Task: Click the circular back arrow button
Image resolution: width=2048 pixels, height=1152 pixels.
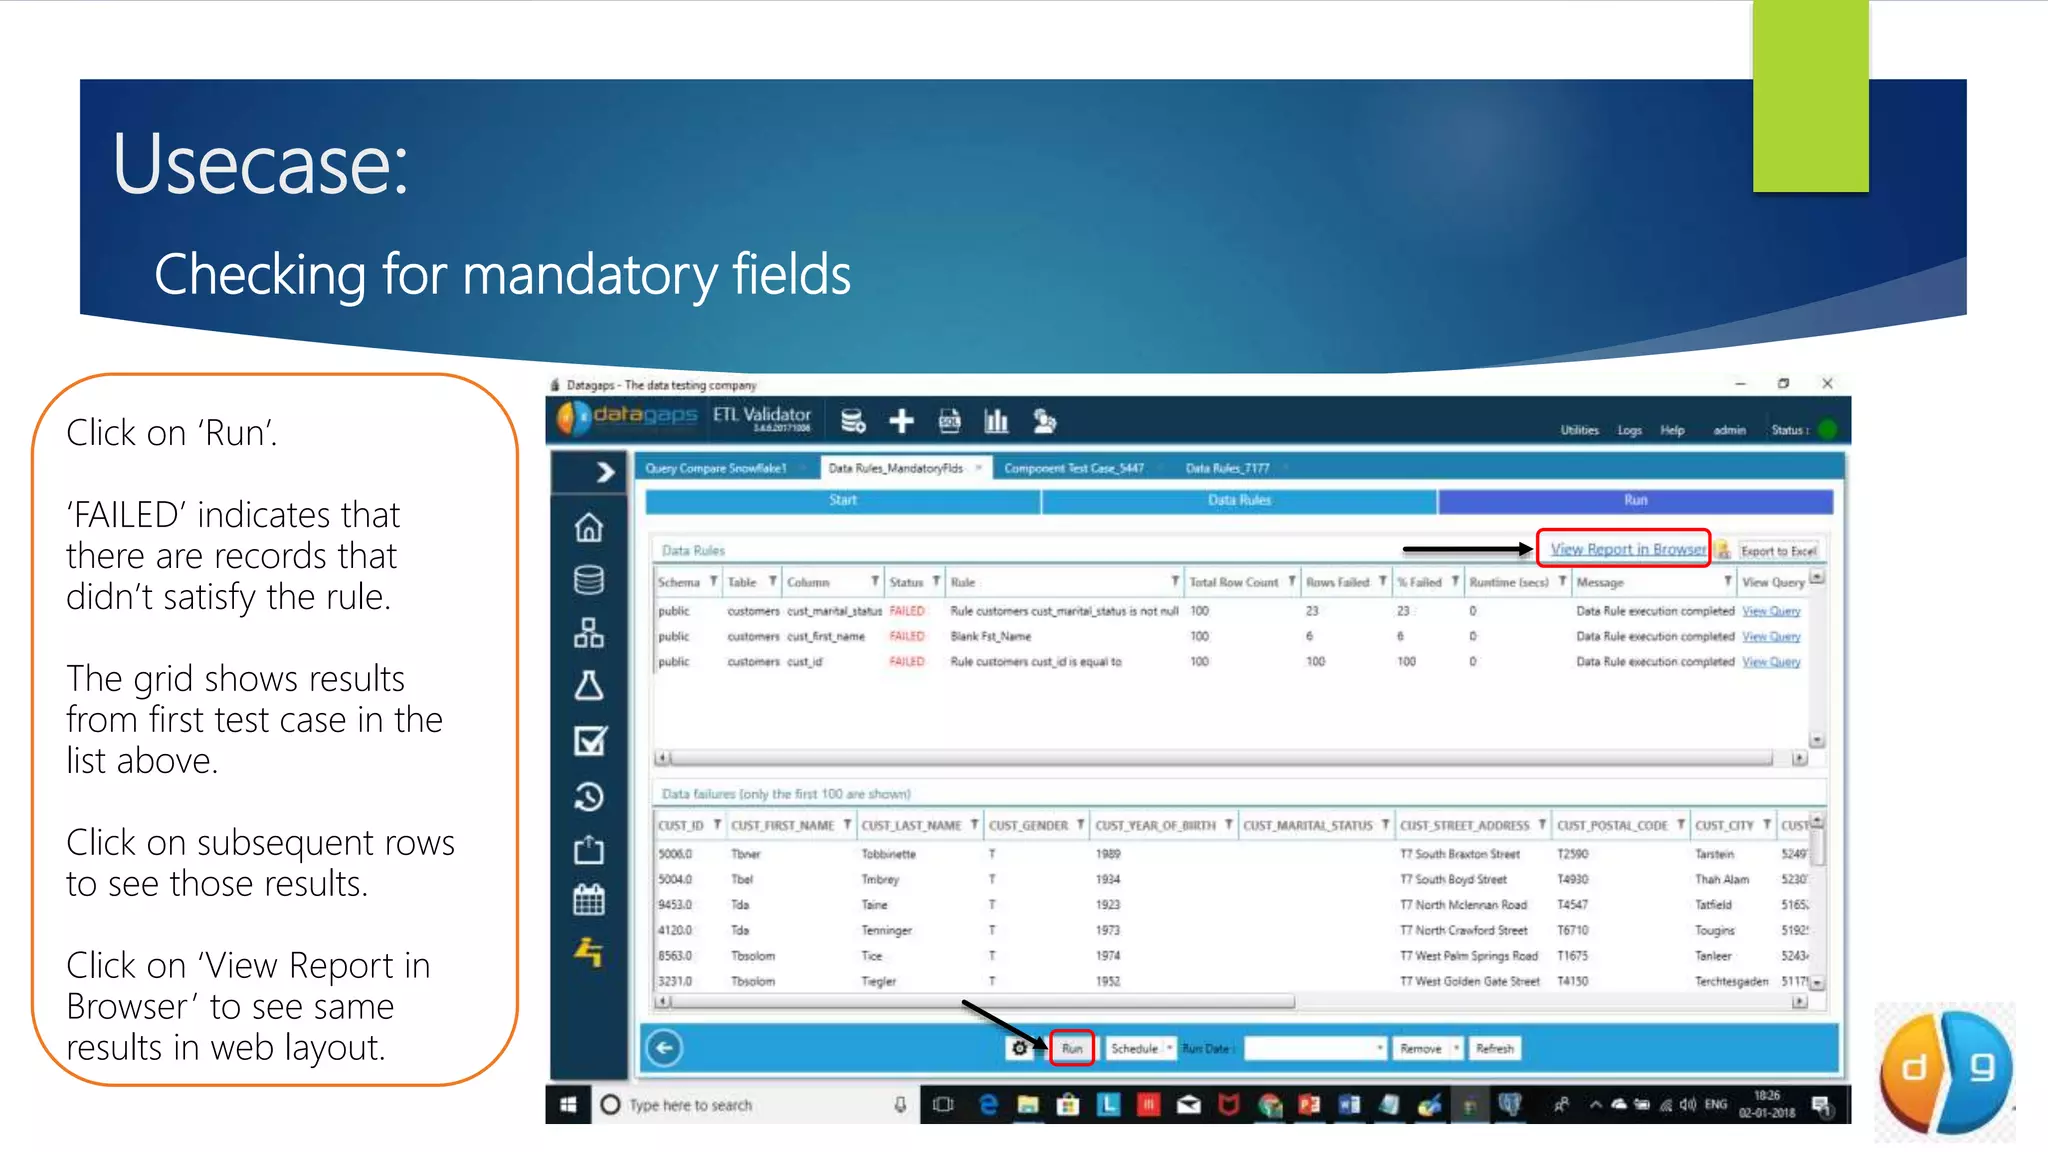Action: pos(665,1048)
